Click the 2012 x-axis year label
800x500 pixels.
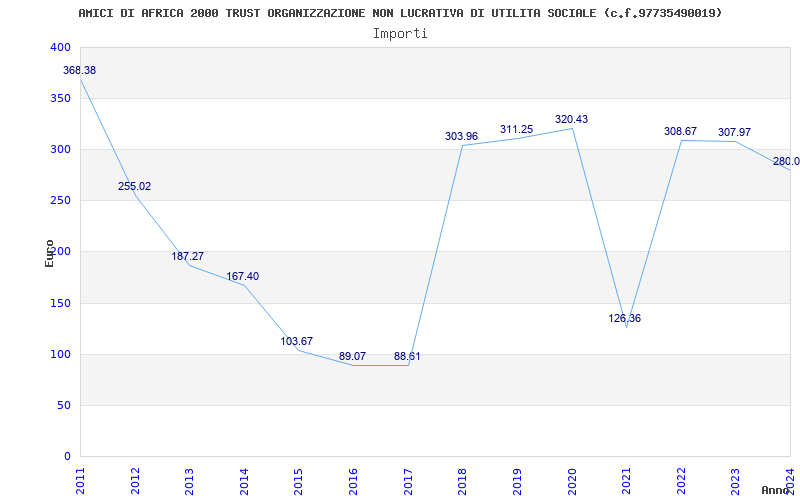pyautogui.click(x=135, y=481)
